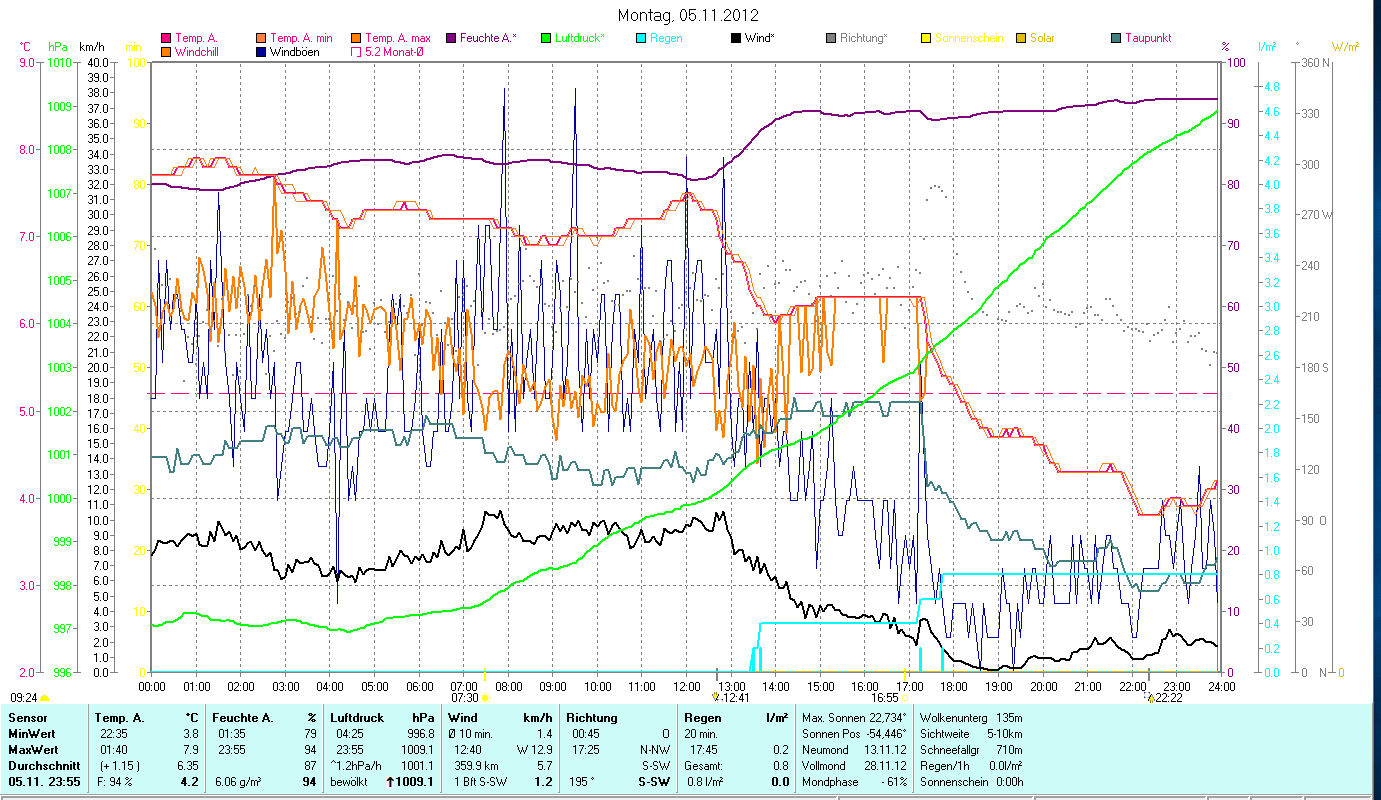Click the rising pressure arrow beside 1009.1
Screen dimensions: 1381x800
pos(389,782)
